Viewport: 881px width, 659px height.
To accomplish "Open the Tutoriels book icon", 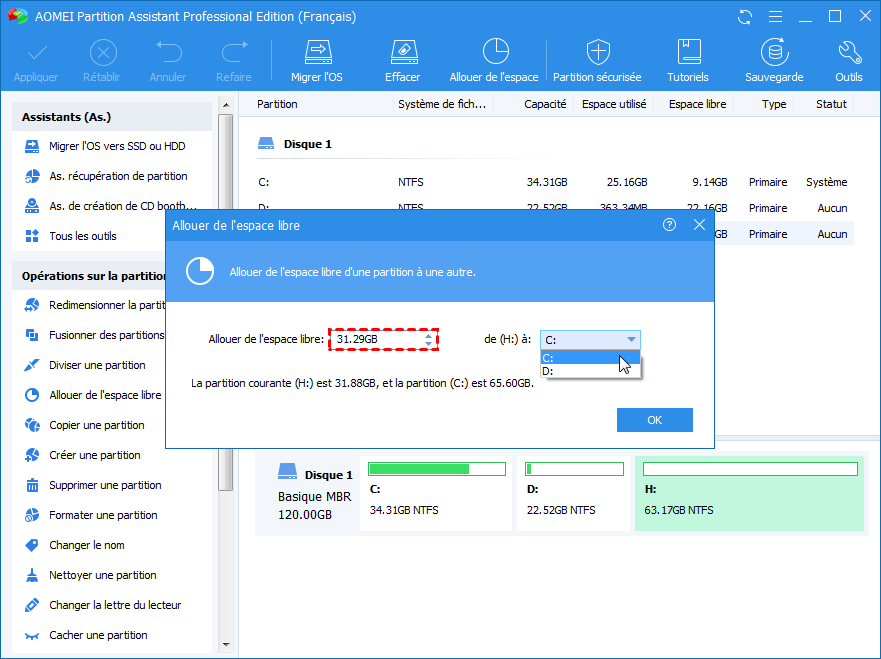I will point(689,52).
